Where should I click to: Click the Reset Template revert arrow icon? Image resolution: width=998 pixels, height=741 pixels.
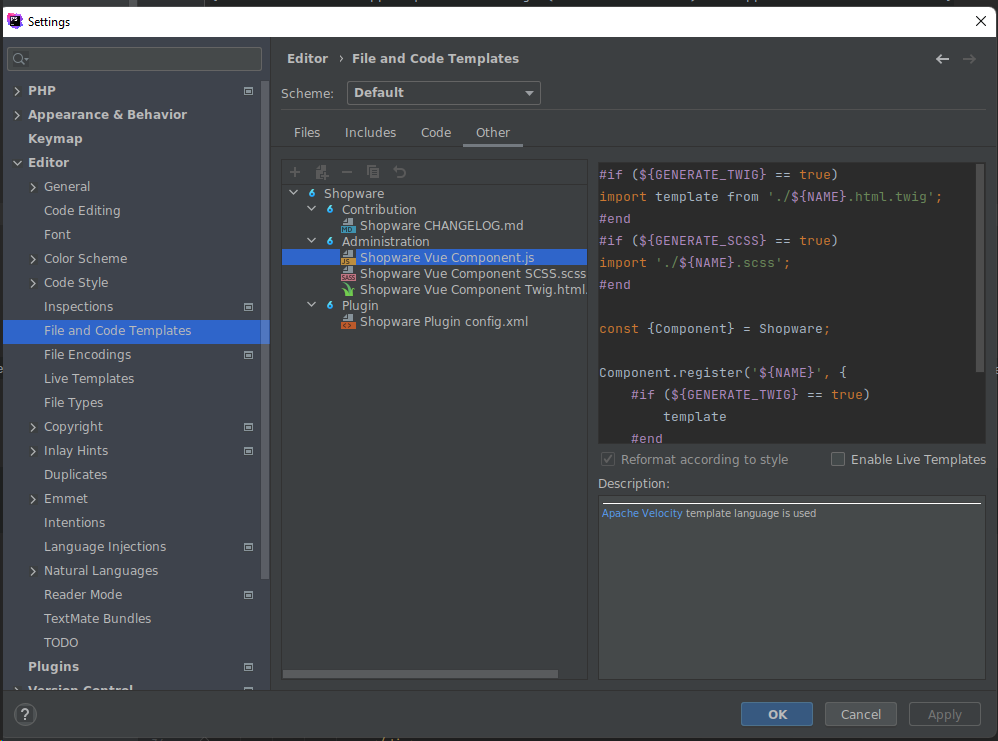click(397, 172)
